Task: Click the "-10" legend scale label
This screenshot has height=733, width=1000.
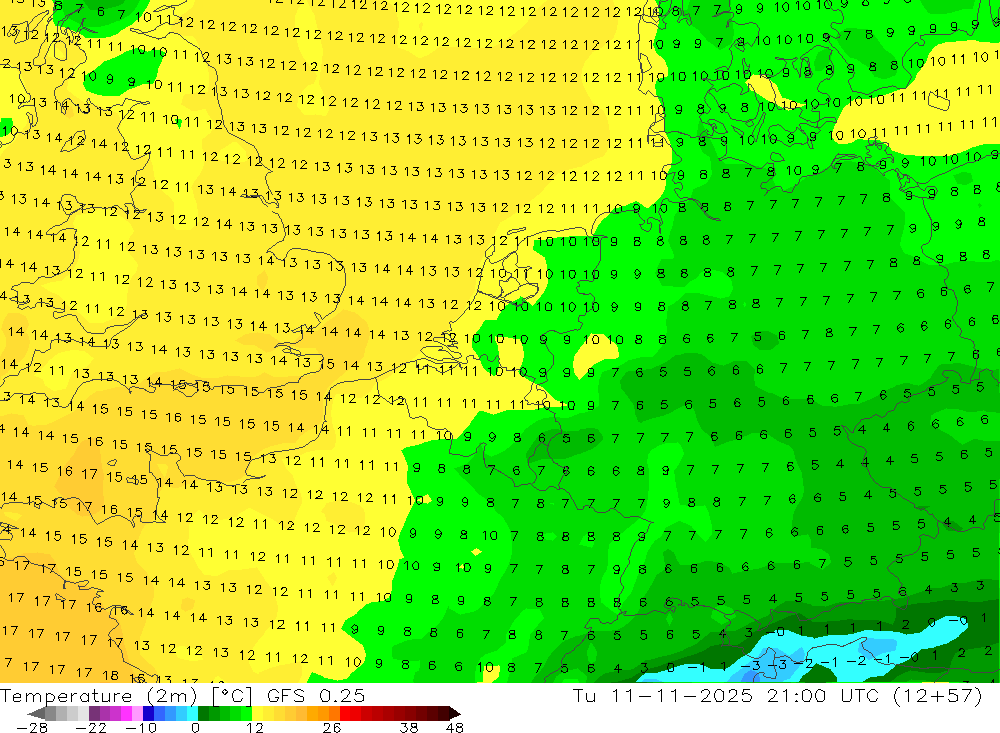Action: pos(141,728)
